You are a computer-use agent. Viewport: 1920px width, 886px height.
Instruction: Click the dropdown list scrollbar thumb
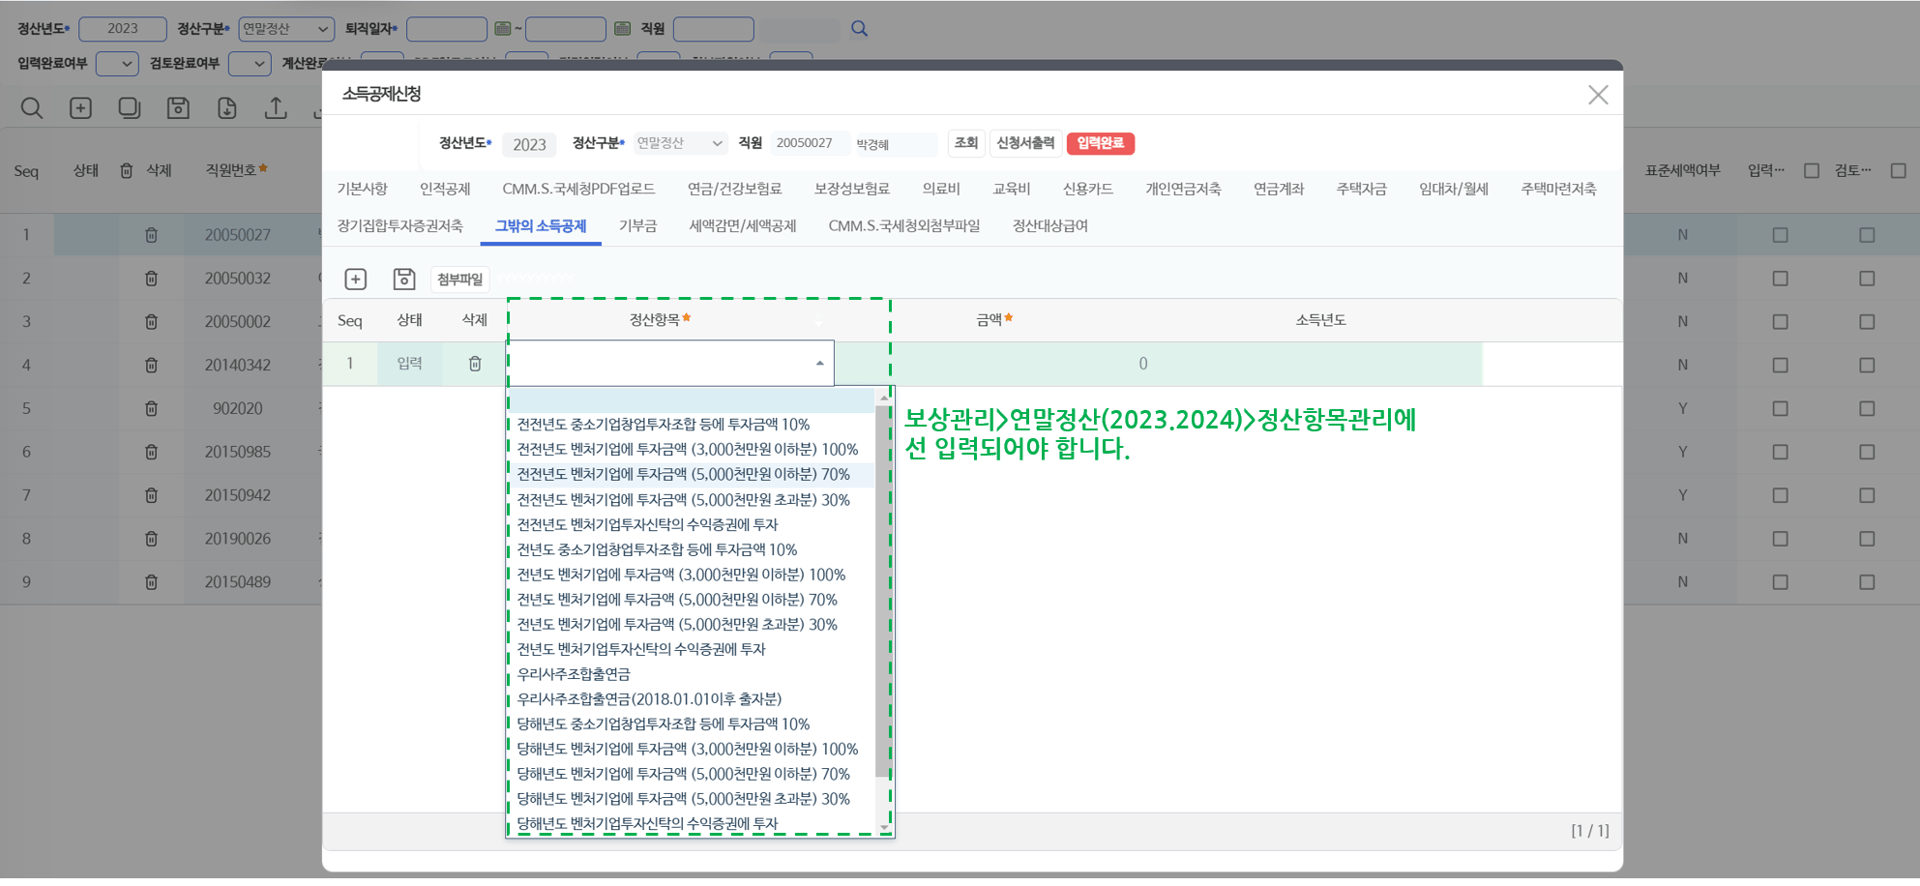882,590
